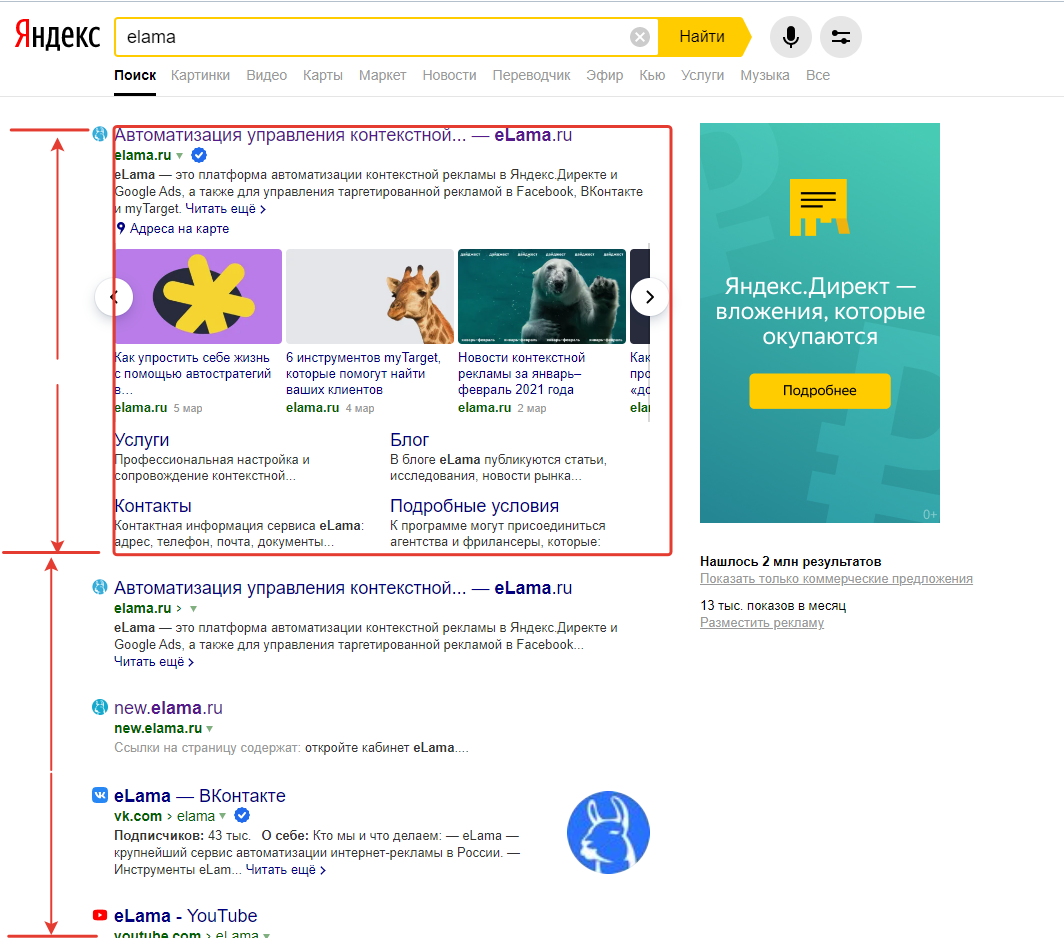Screen dimensions: 1064x940
Task: Open the second result title Автоматизация управления контекстной
Action: pos(343,588)
